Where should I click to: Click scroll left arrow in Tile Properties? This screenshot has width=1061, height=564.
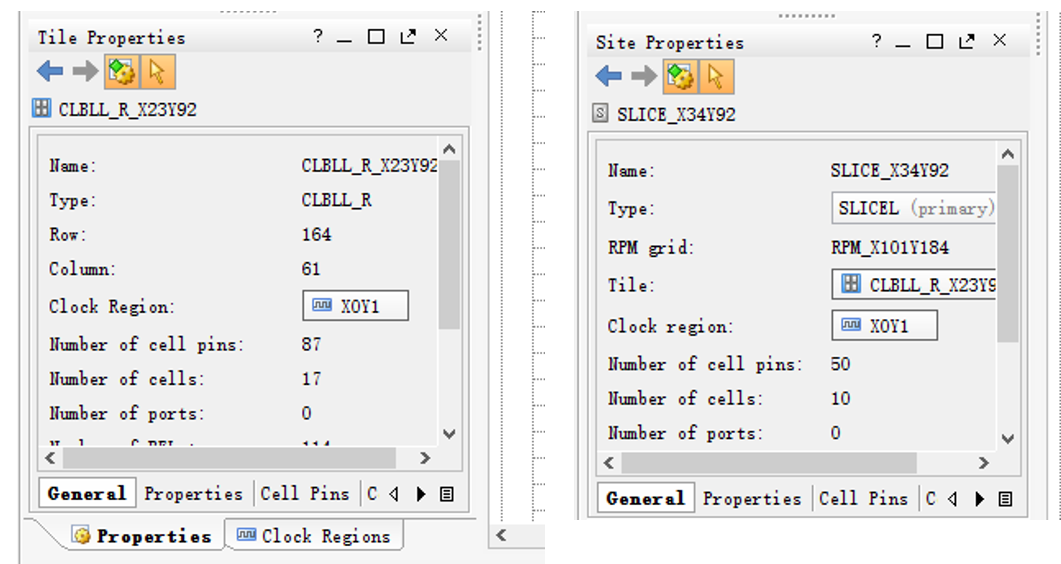(x=51, y=458)
